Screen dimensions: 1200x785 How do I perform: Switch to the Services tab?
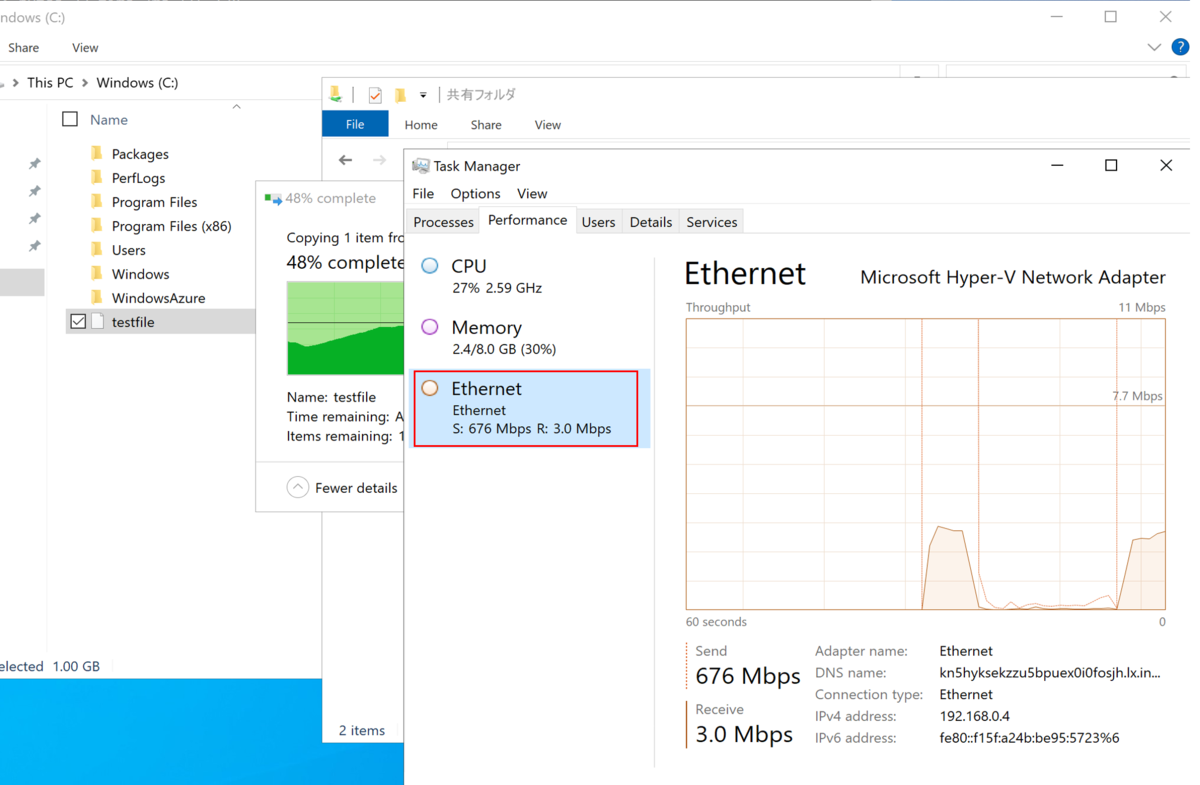click(x=711, y=222)
